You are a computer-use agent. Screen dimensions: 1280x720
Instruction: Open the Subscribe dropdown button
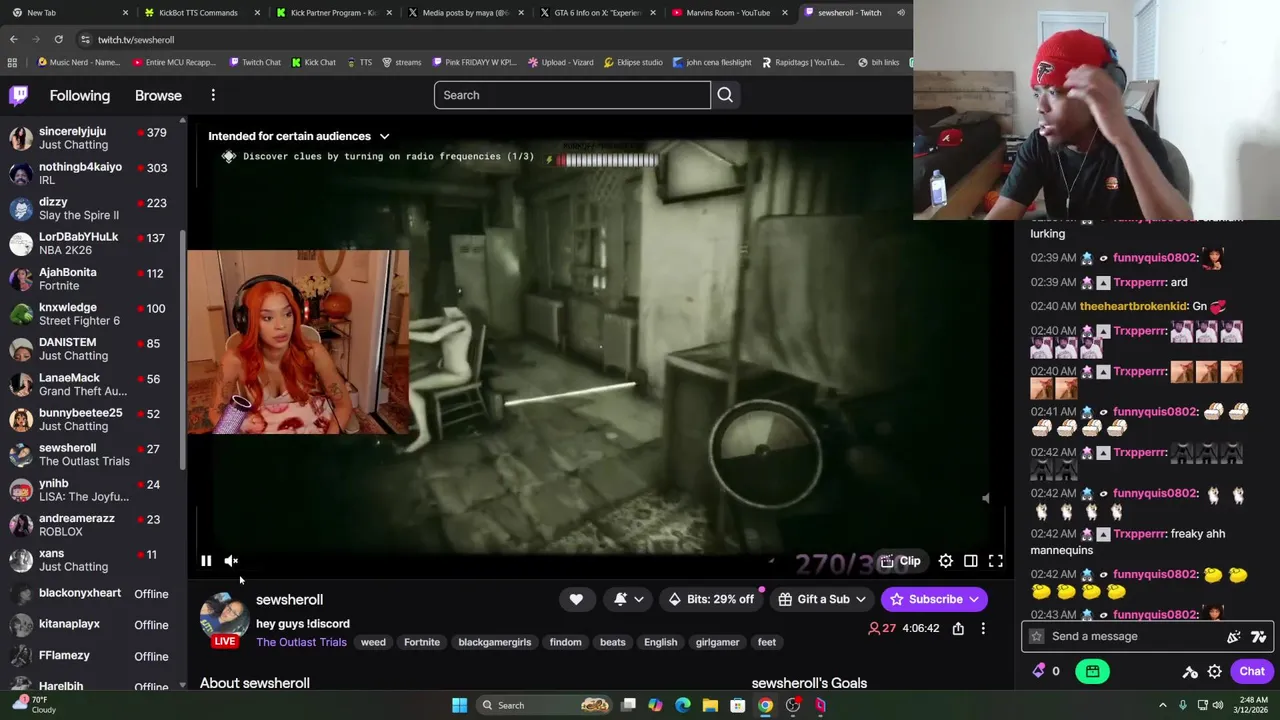[934, 599]
